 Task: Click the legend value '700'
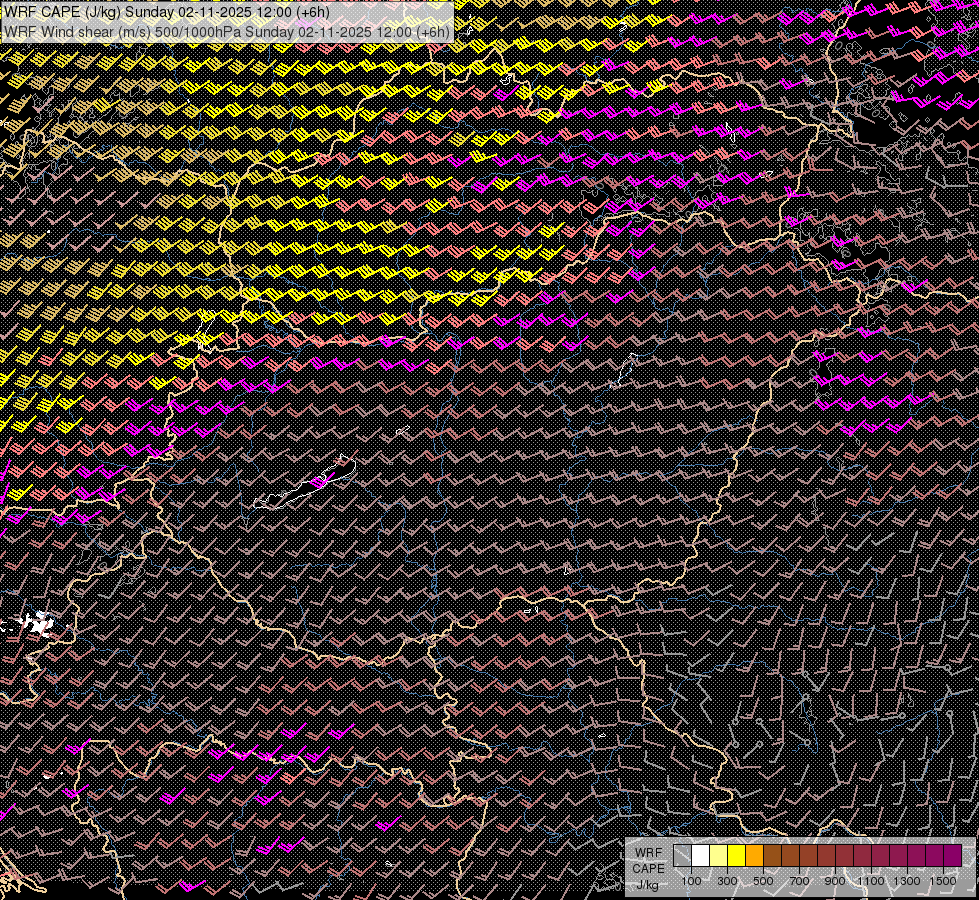(799, 881)
